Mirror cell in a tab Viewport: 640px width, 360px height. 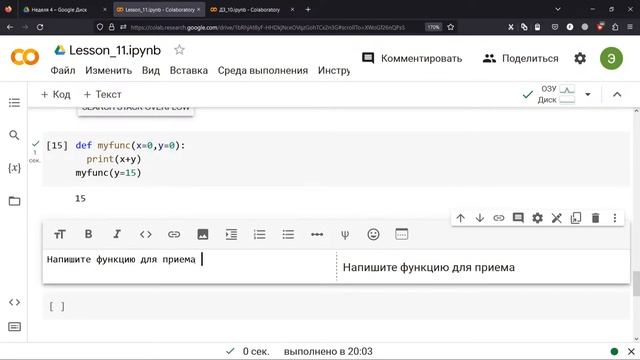[576, 218]
